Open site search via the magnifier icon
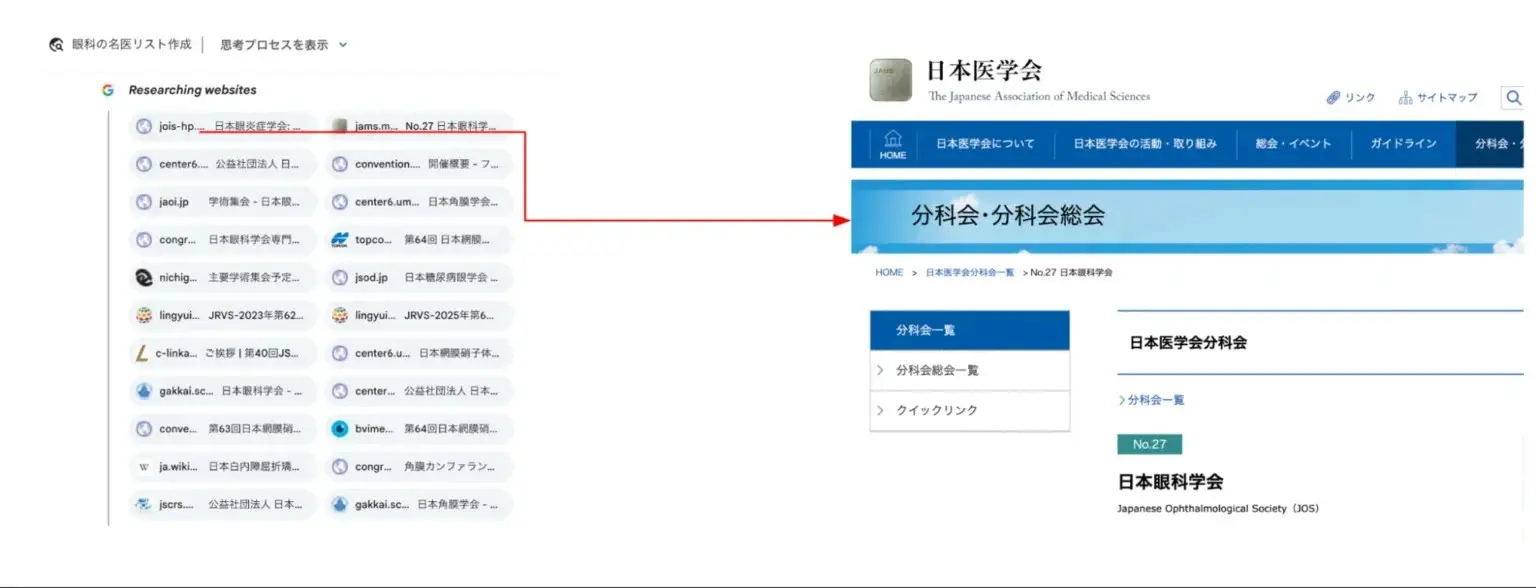 pyautogui.click(x=1513, y=97)
